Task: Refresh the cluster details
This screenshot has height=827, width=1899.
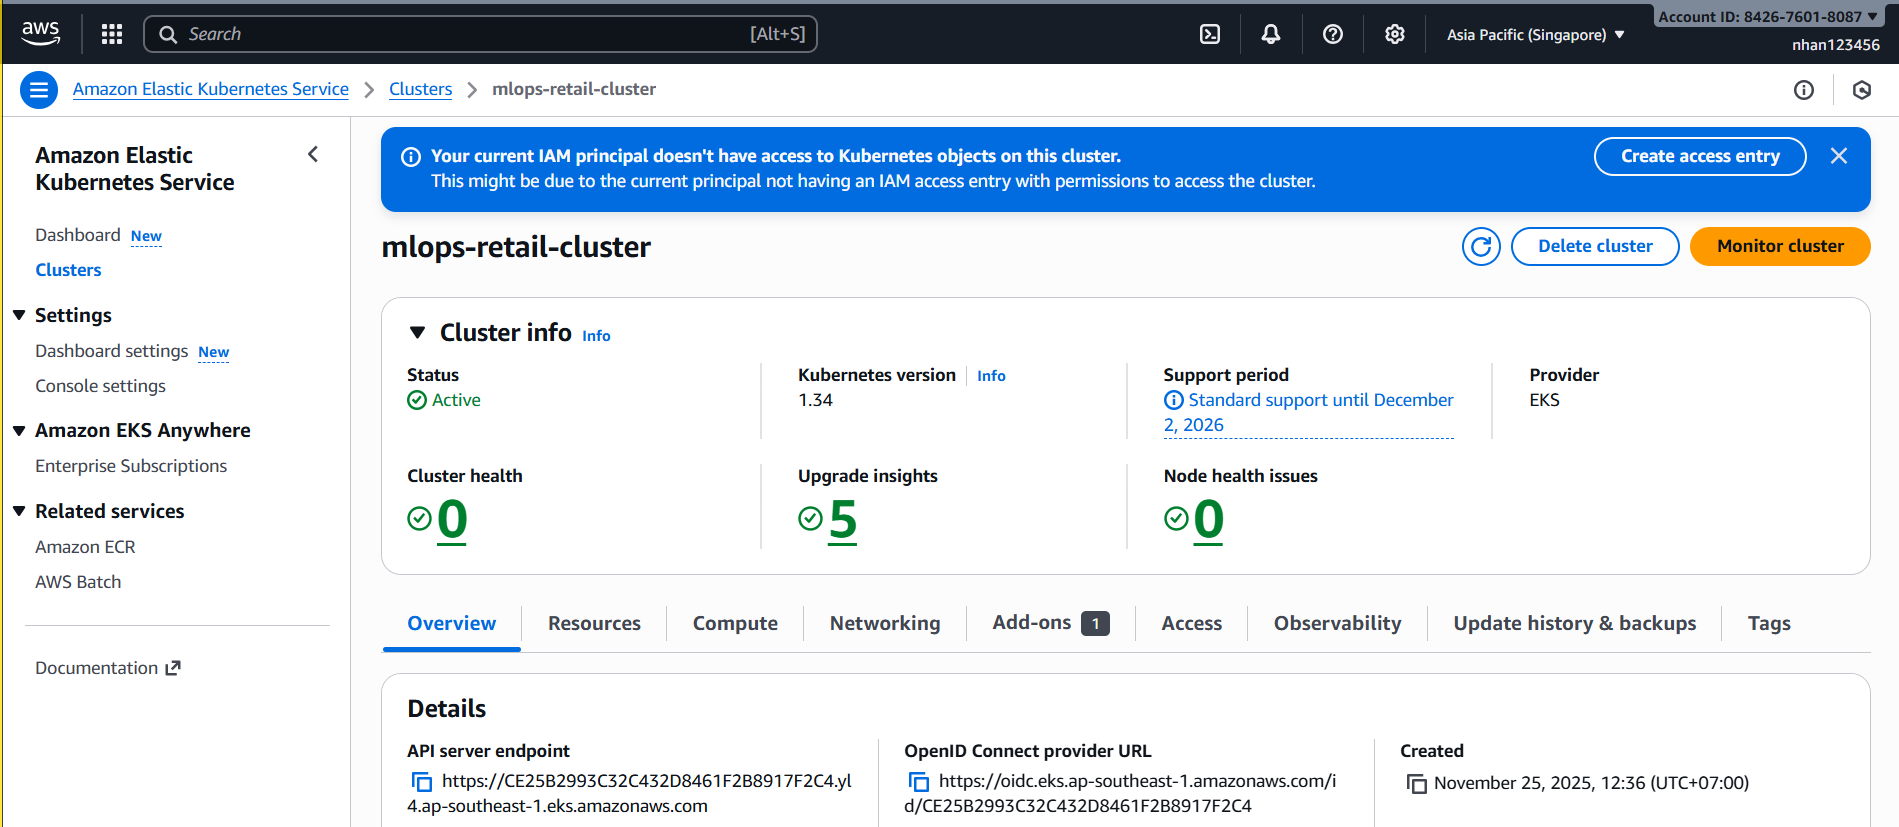Action: pyautogui.click(x=1480, y=246)
